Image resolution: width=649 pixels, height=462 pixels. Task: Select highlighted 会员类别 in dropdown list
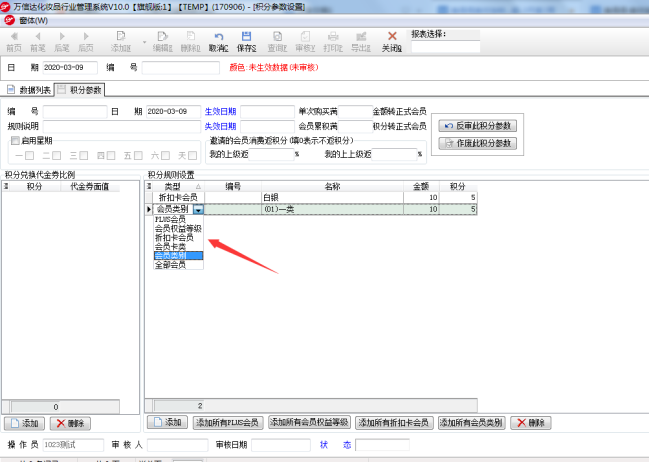point(178,256)
